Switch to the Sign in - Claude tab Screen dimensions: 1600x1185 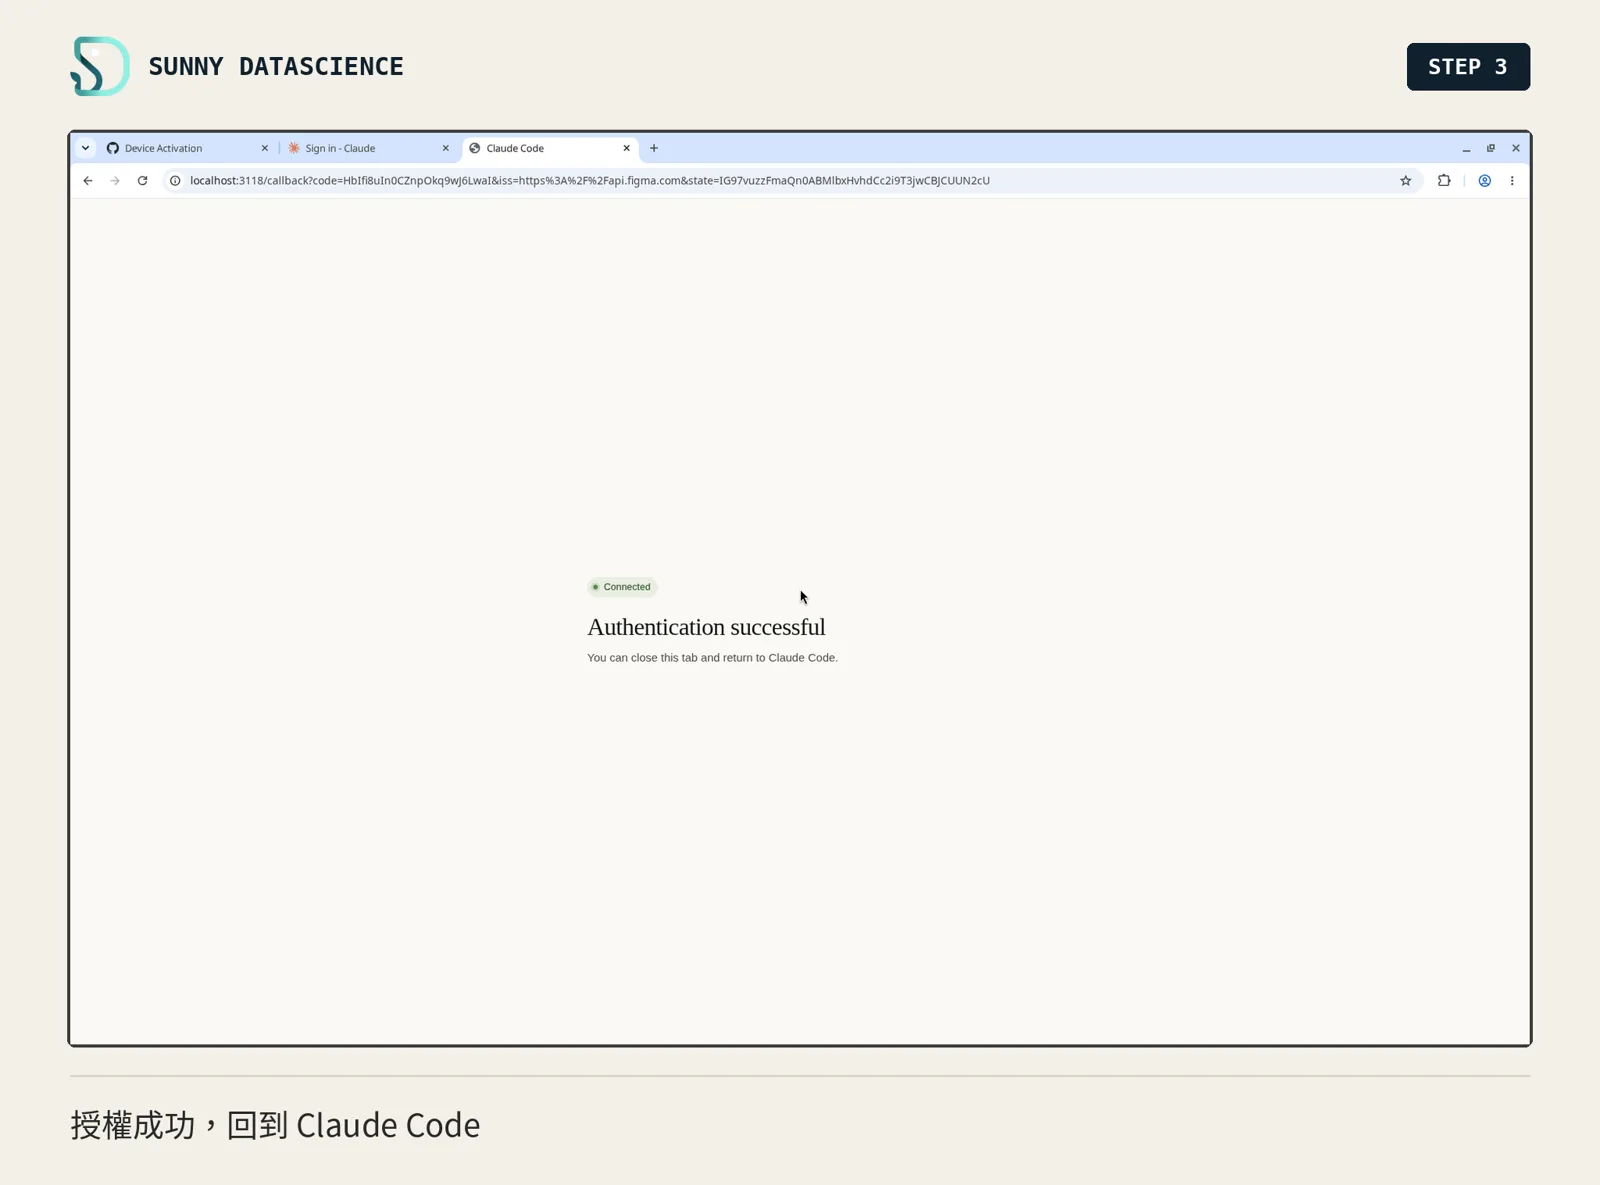click(x=368, y=148)
